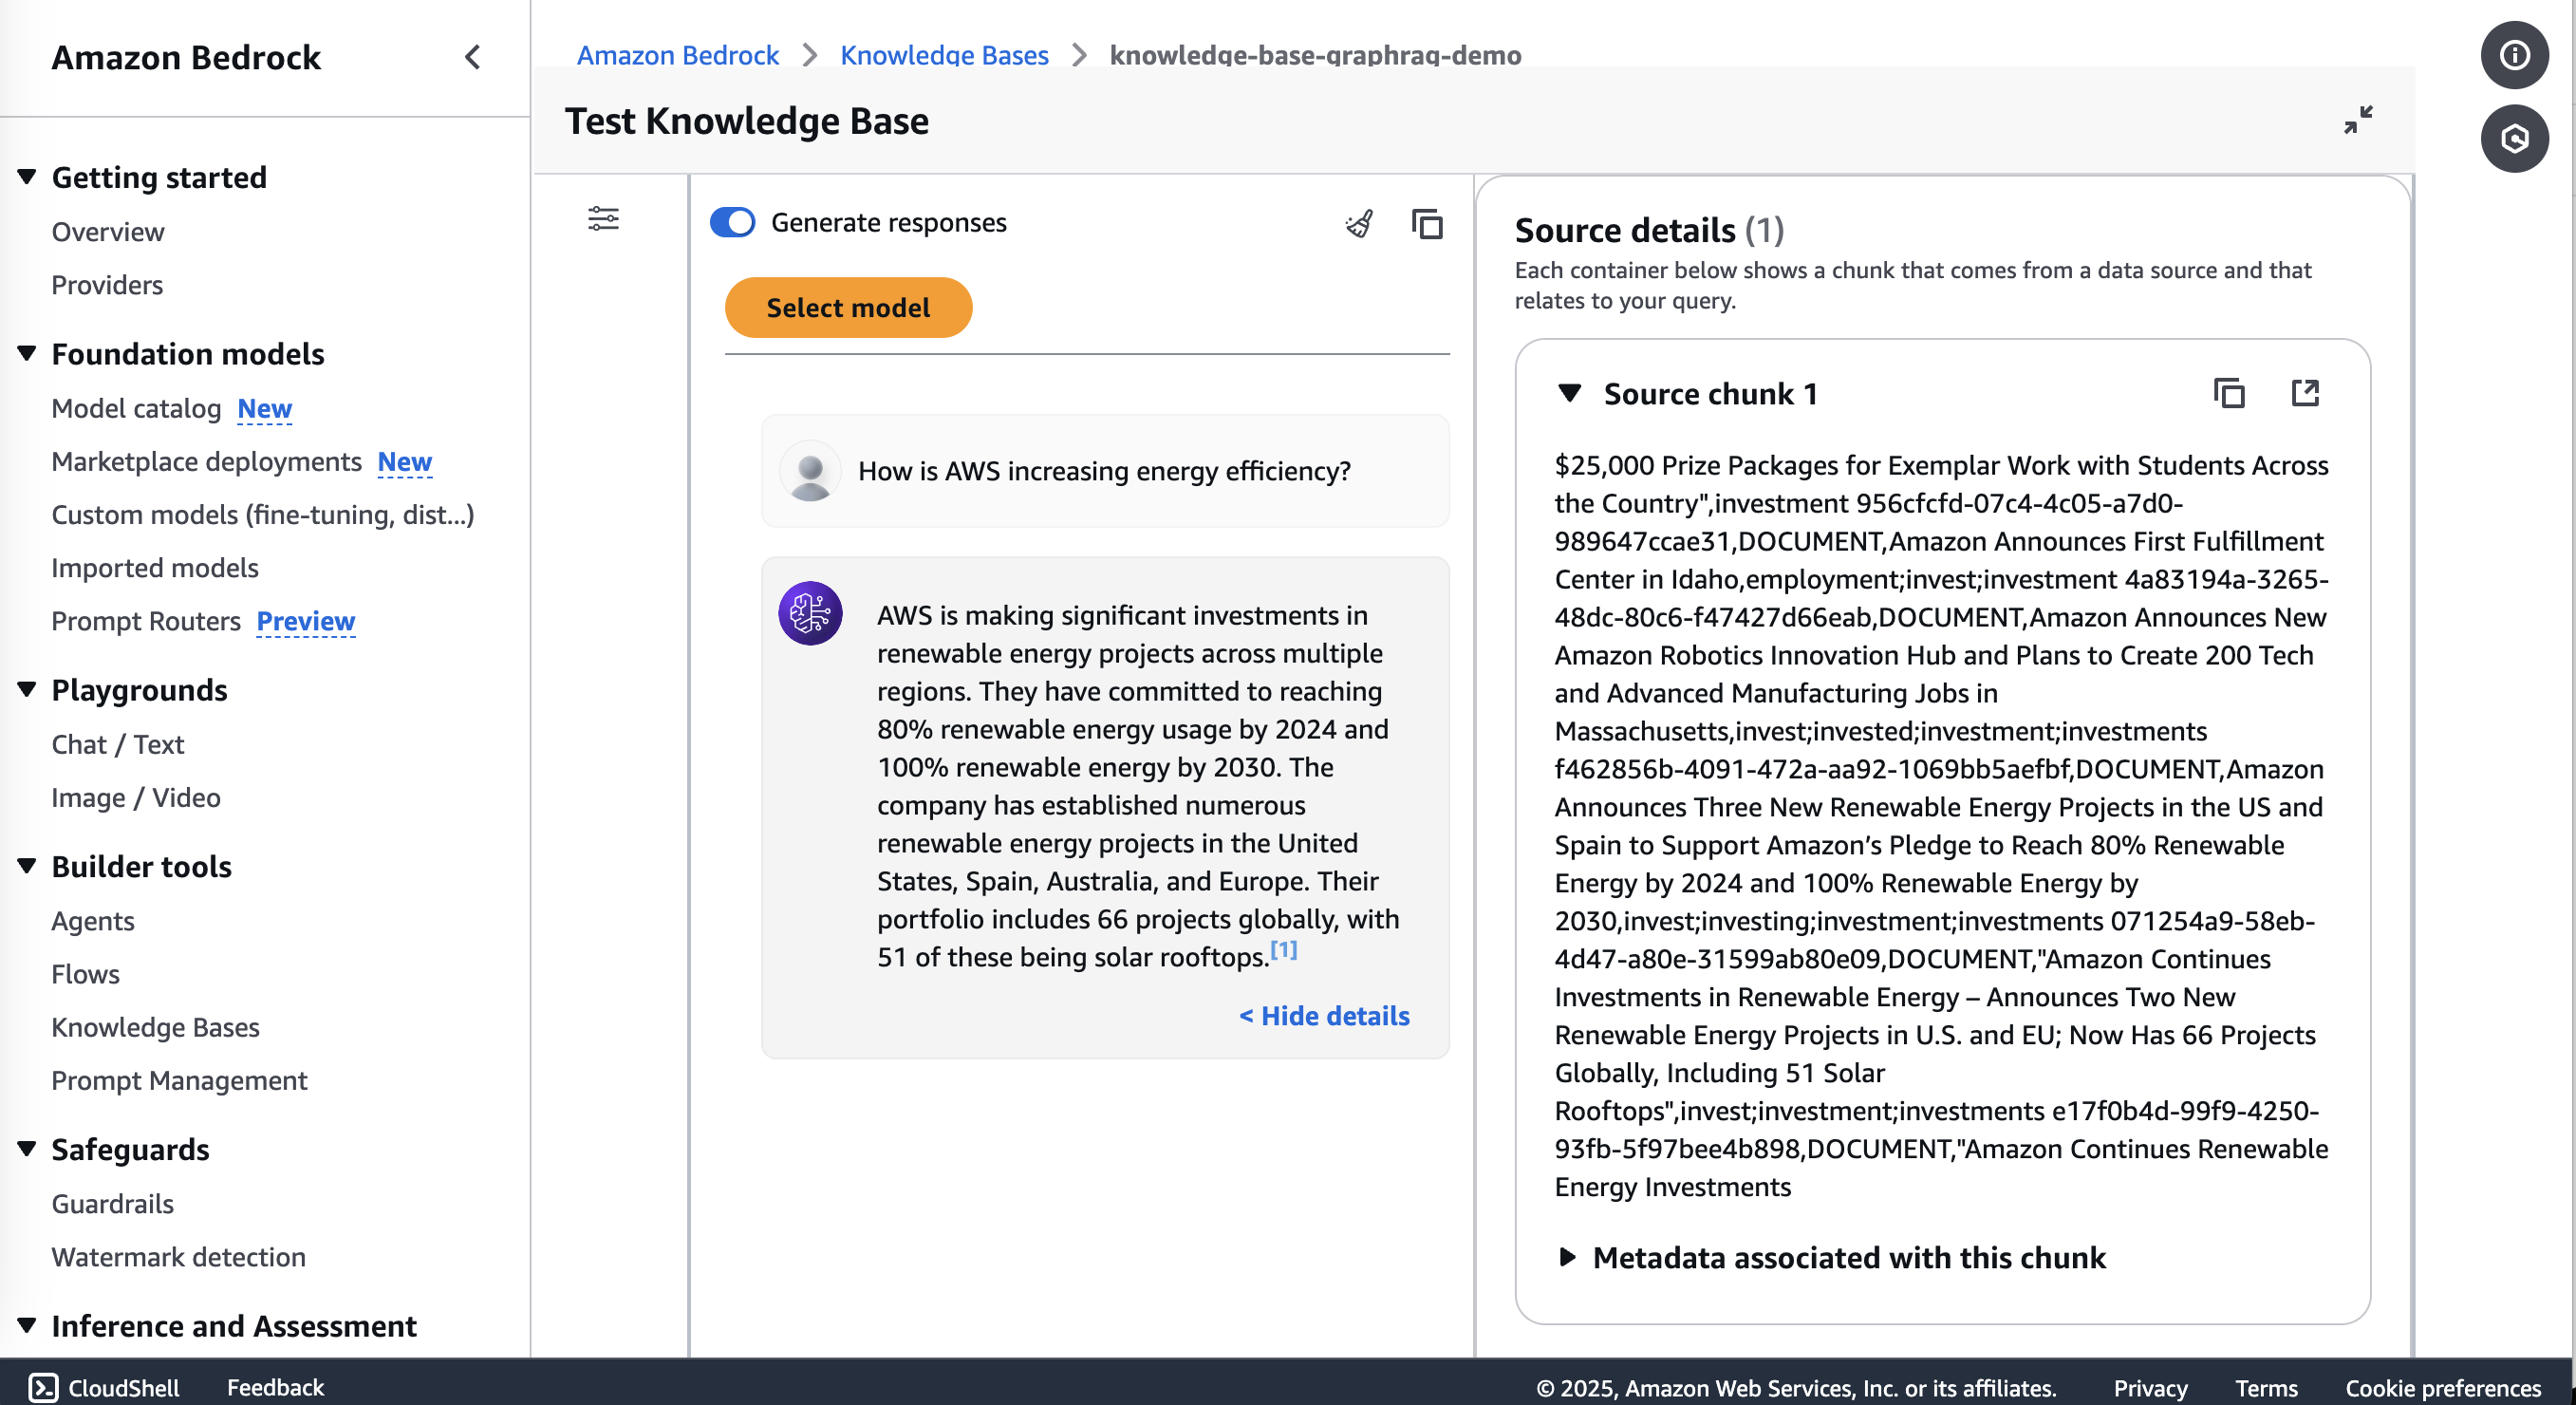2576x1405 pixels.
Task: Open Source chunk 1 in new window
Action: click(x=2305, y=393)
